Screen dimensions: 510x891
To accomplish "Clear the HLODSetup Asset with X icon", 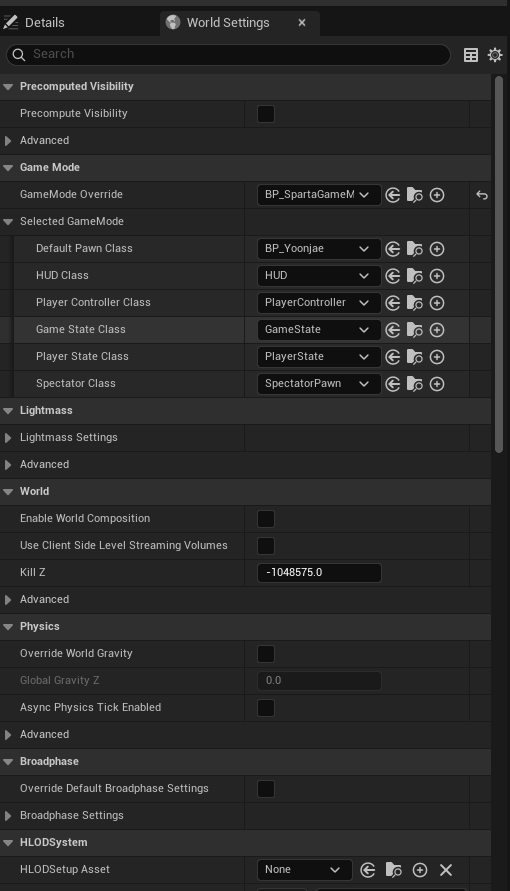I will point(446,869).
